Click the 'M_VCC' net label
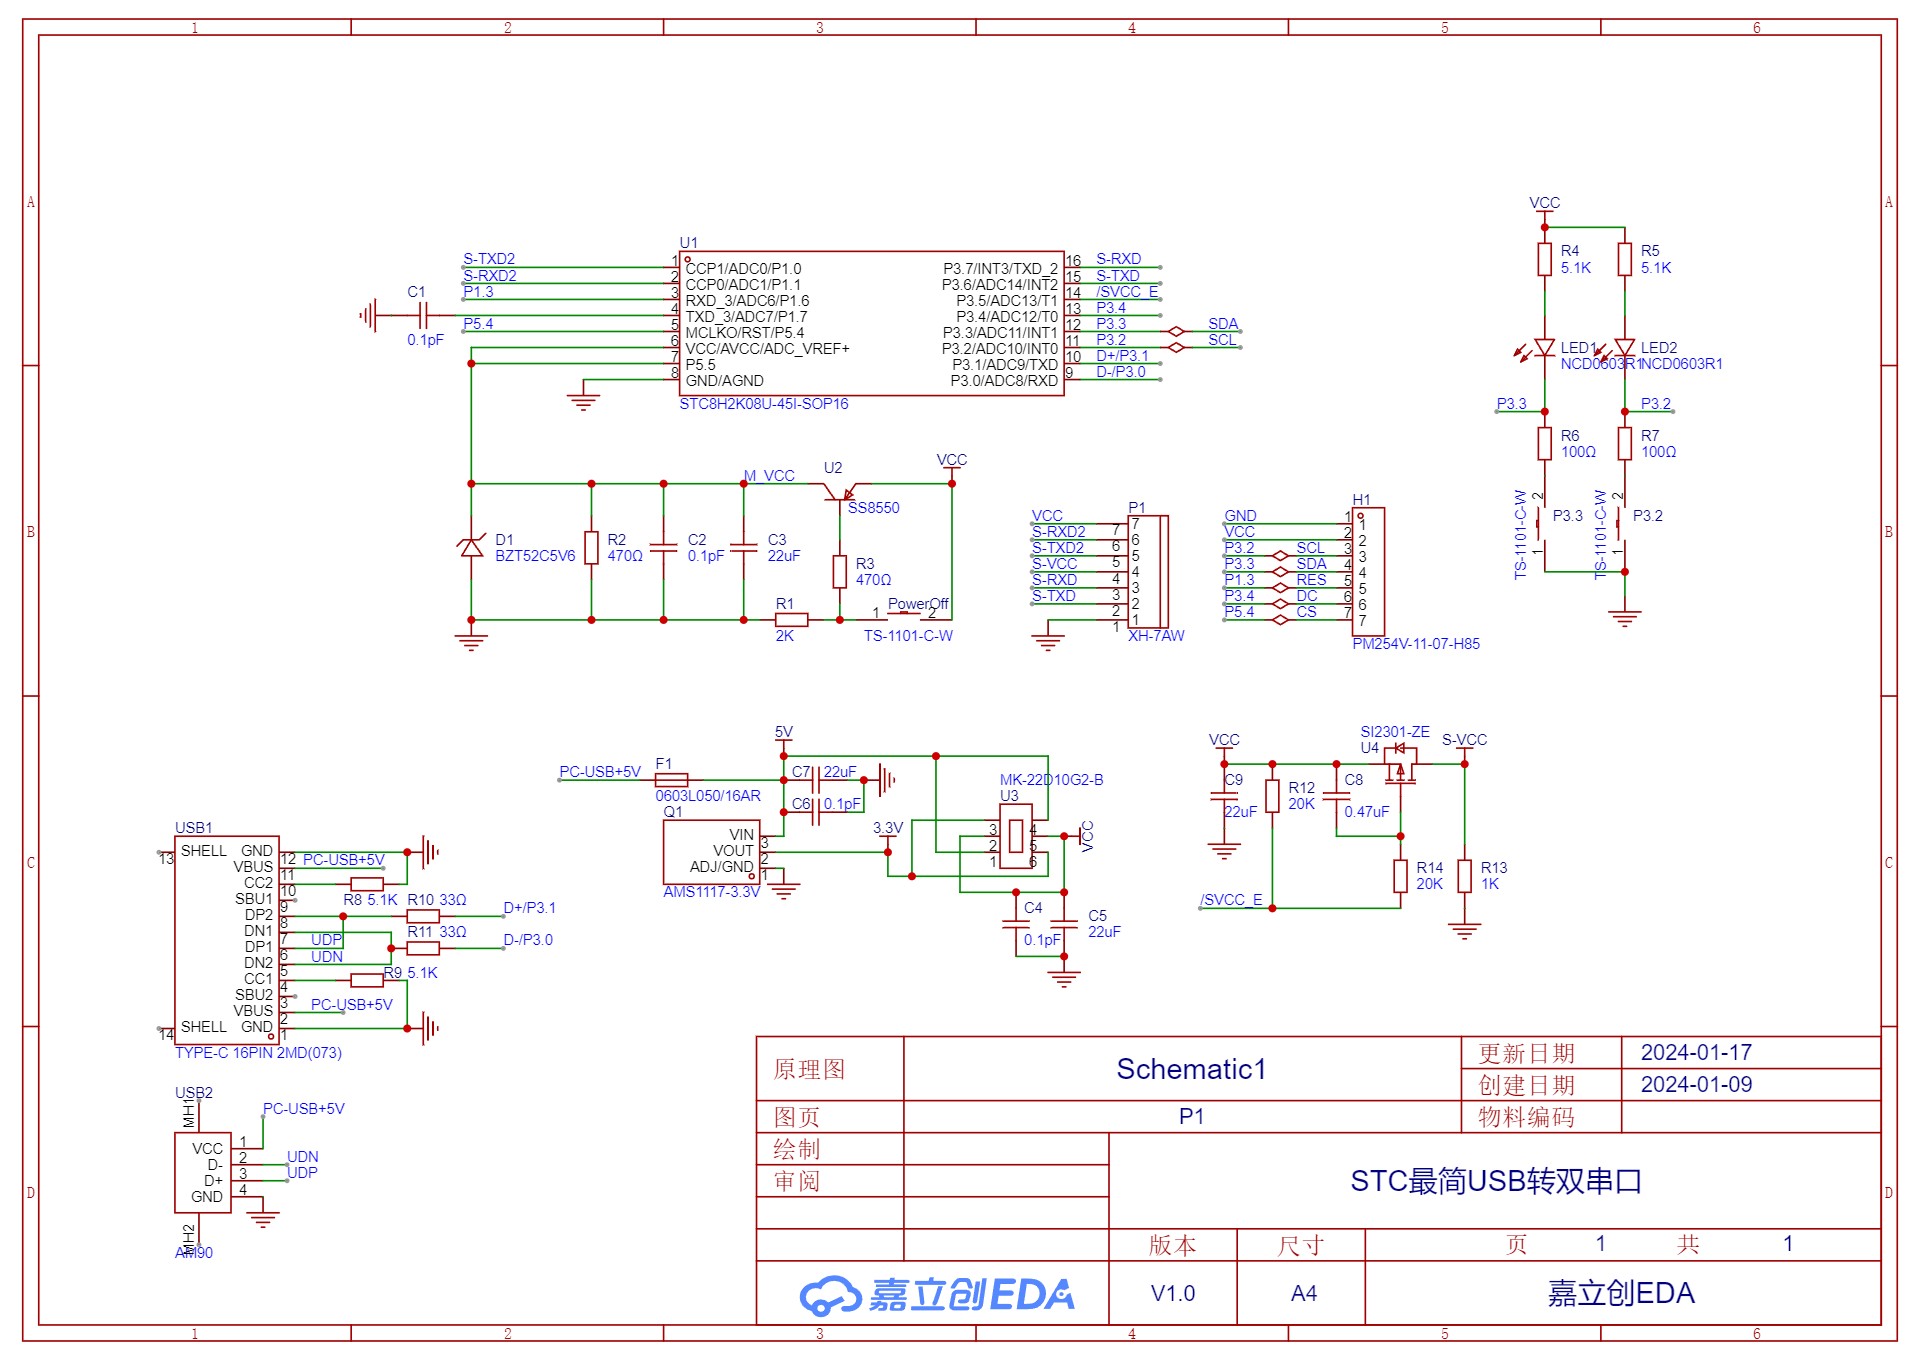Viewport: 1920px width, 1360px height. (769, 476)
